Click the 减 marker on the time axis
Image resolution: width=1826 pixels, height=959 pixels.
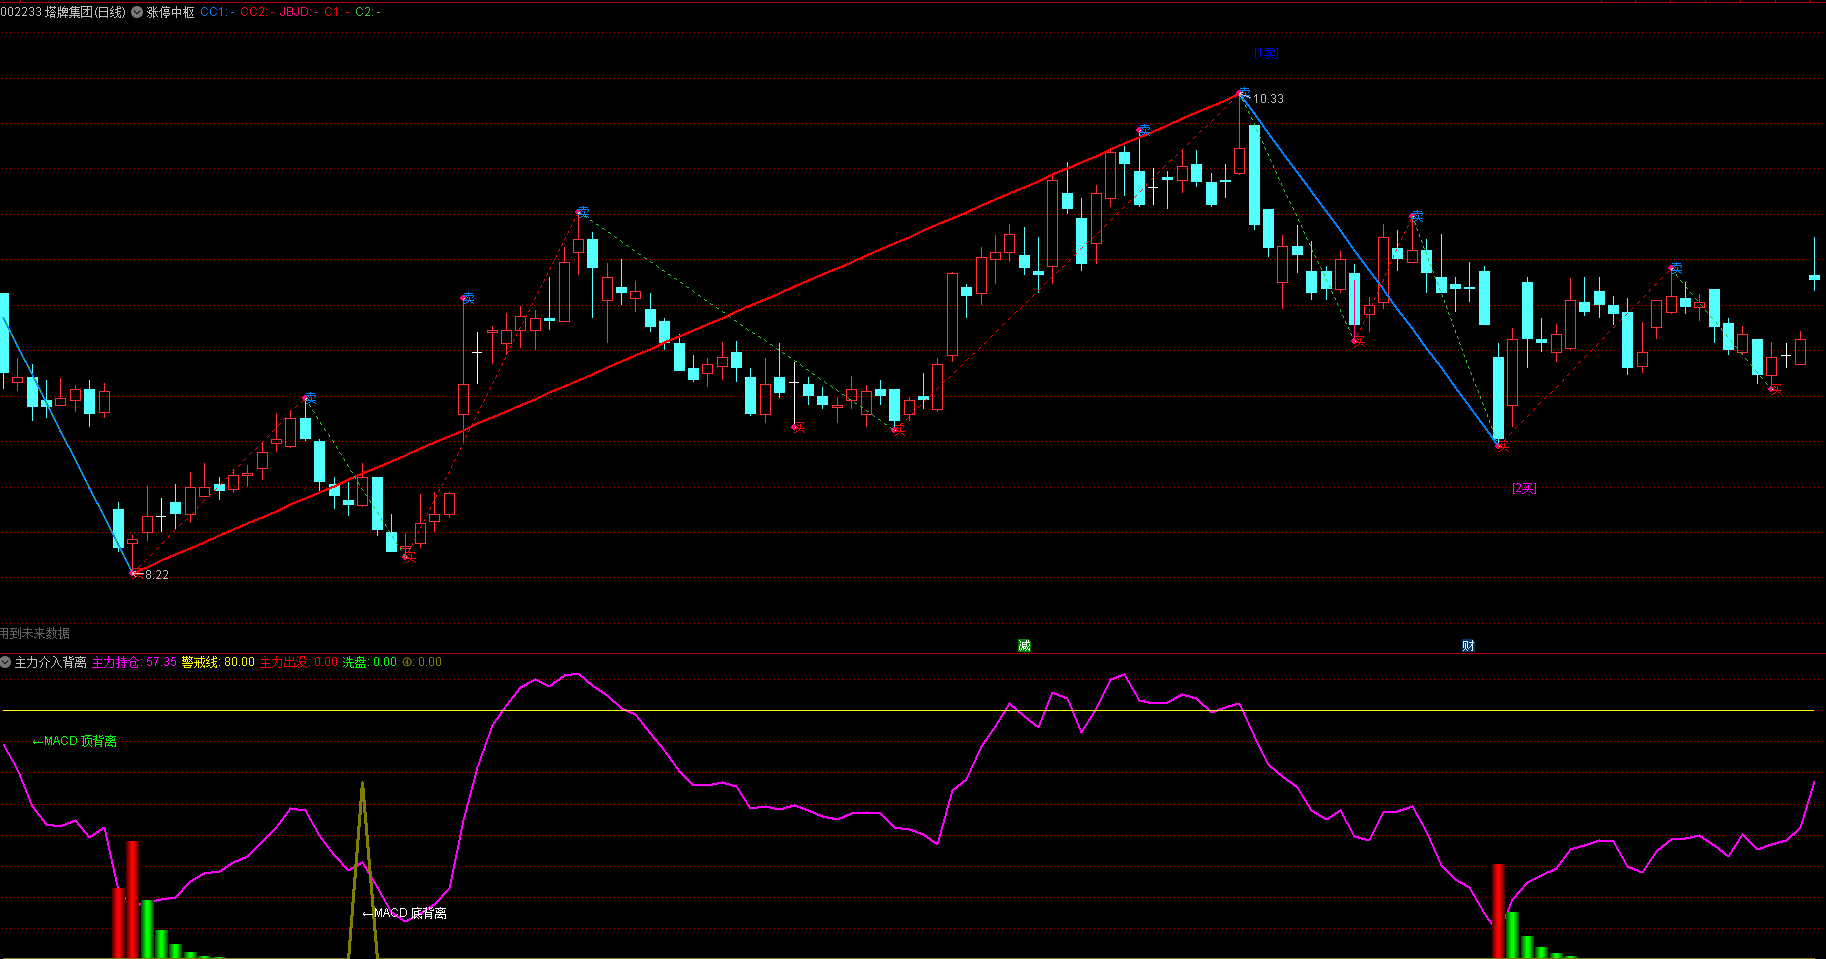[1024, 646]
